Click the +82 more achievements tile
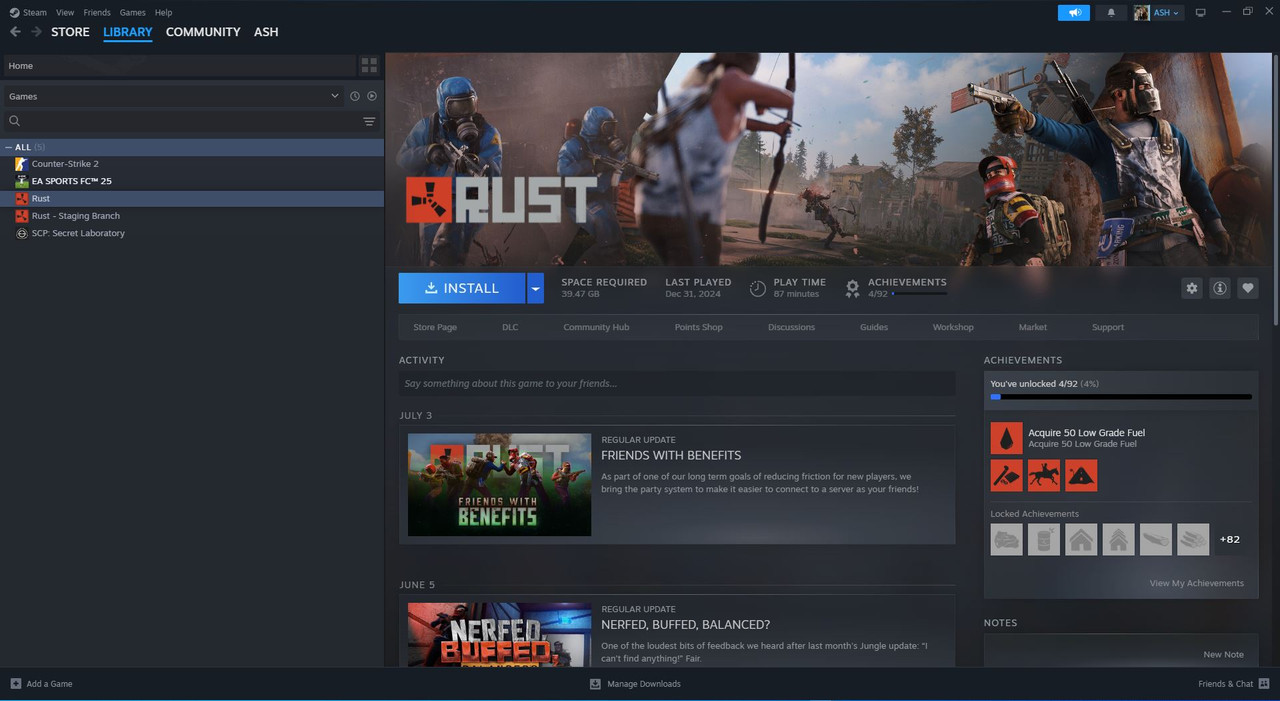The height and width of the screenshot is (701, 1280). (x=1230, y=539)
